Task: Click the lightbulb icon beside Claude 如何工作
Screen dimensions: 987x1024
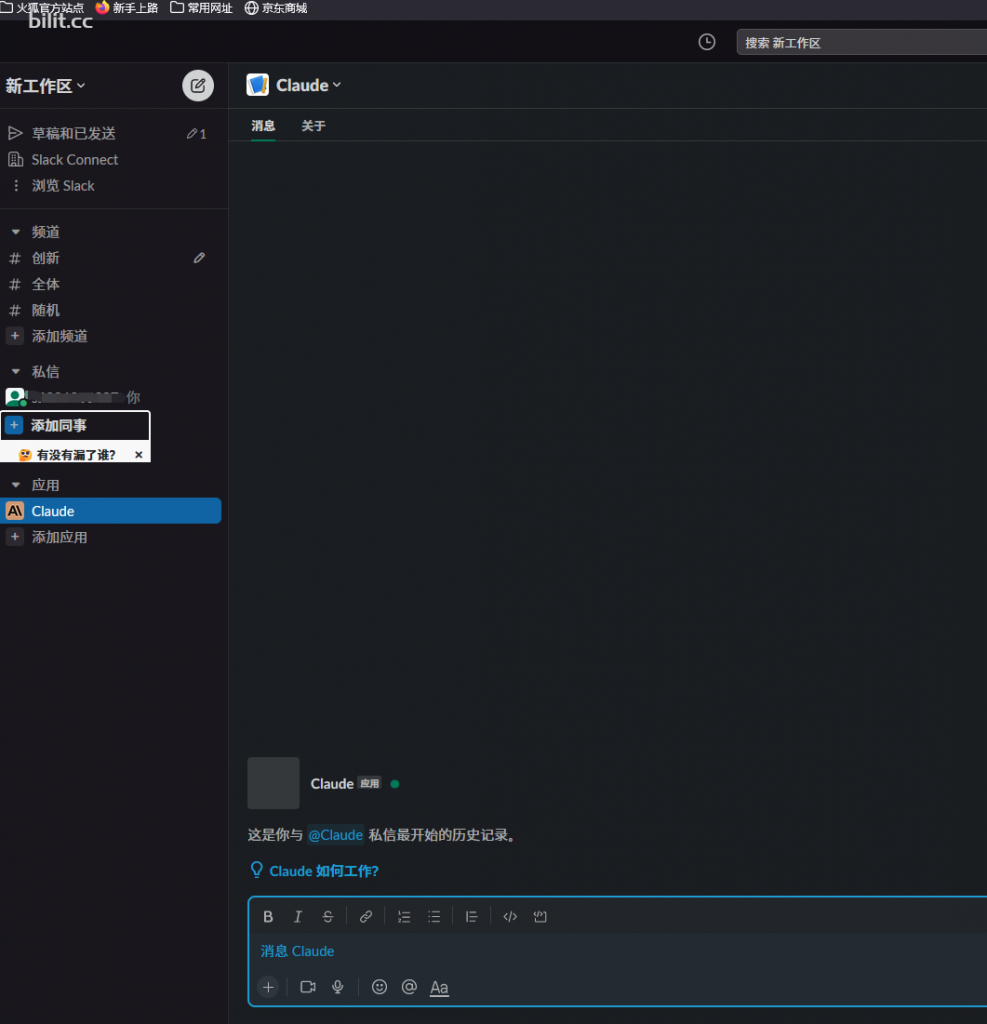Action: tap(257, 870)
